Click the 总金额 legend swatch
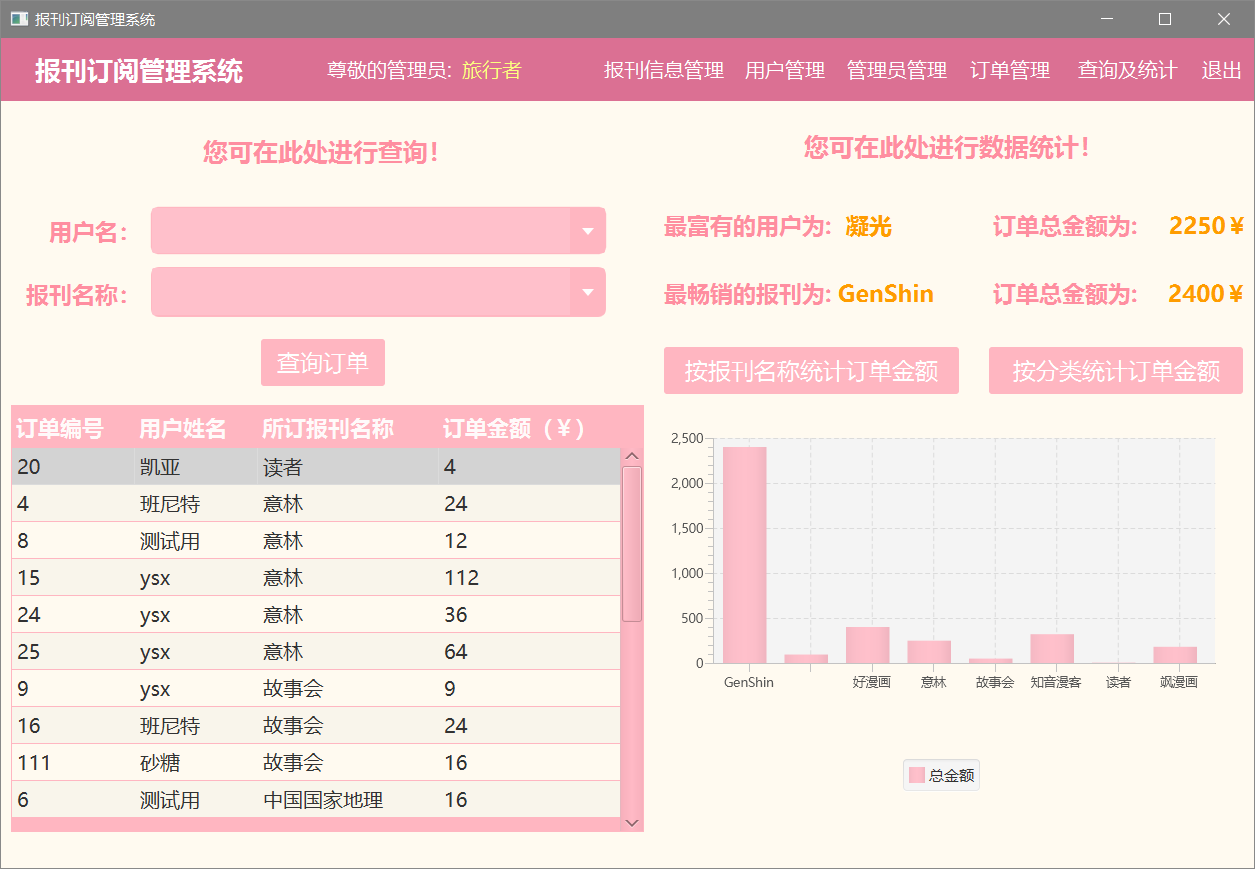 918,775
